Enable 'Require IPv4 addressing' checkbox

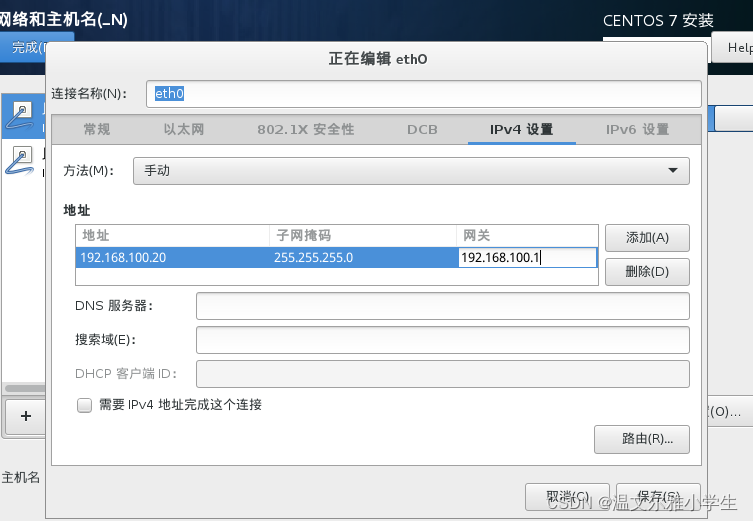coord(85,405)
